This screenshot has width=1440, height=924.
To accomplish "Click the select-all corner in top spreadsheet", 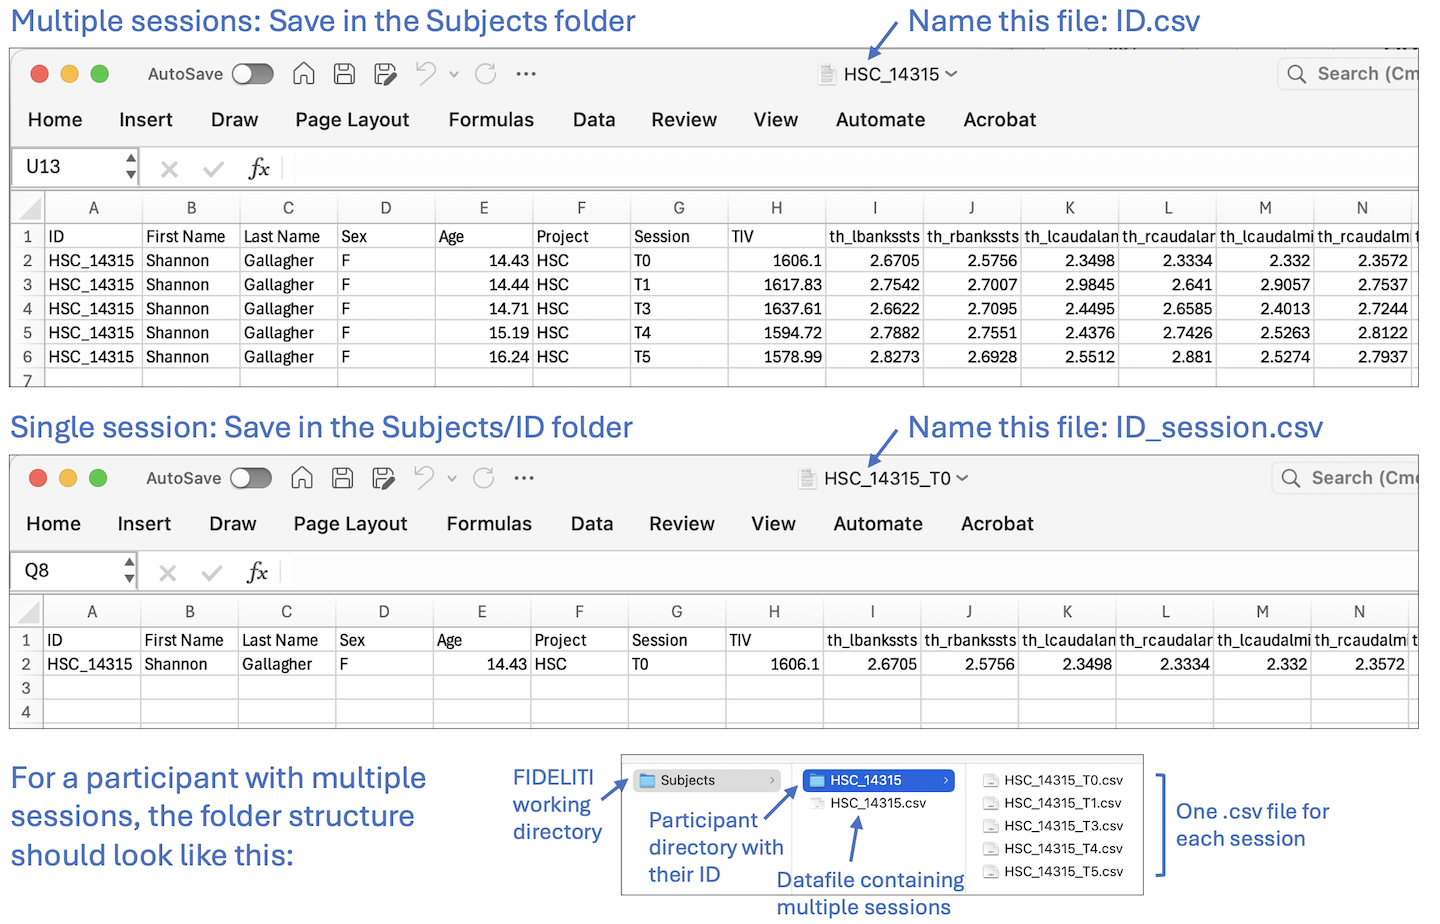I will tap(30, 209).
